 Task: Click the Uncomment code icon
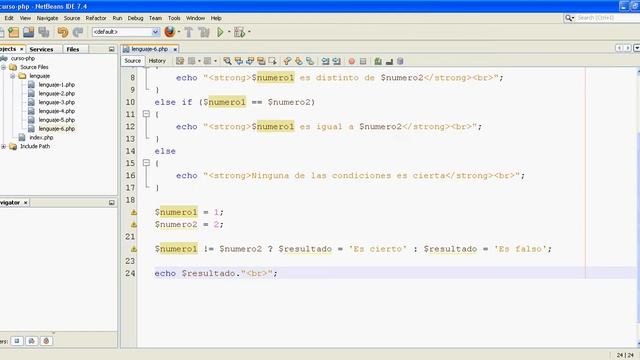(x=389, y=61)
